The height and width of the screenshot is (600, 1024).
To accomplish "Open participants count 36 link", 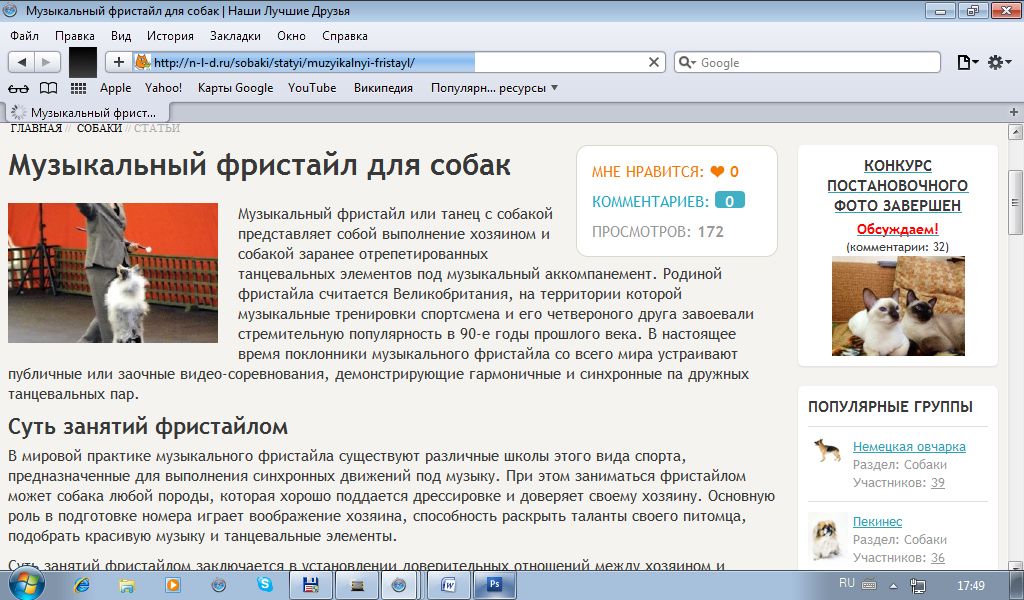I will 938,558.
